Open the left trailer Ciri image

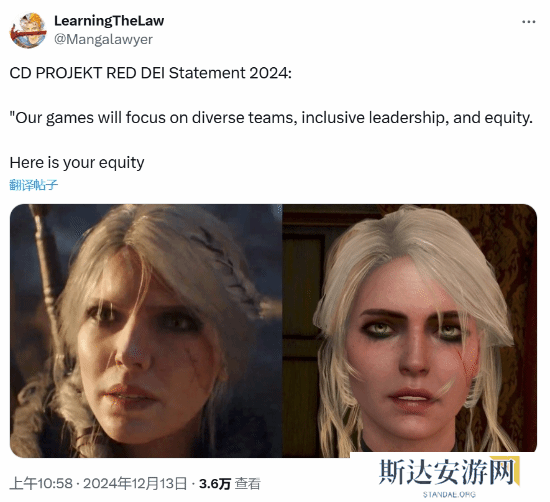[146, 330]
